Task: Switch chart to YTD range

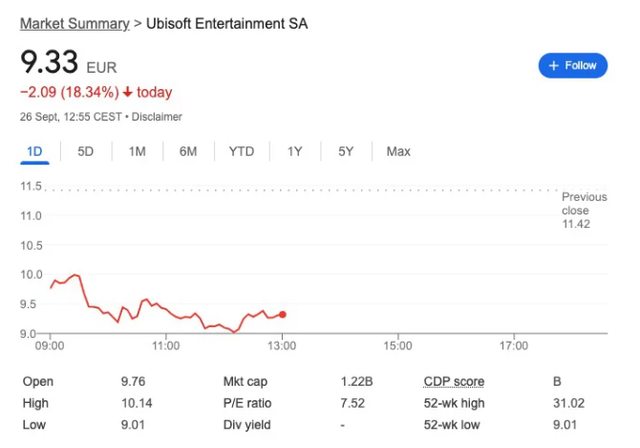Action: (241, 152)
